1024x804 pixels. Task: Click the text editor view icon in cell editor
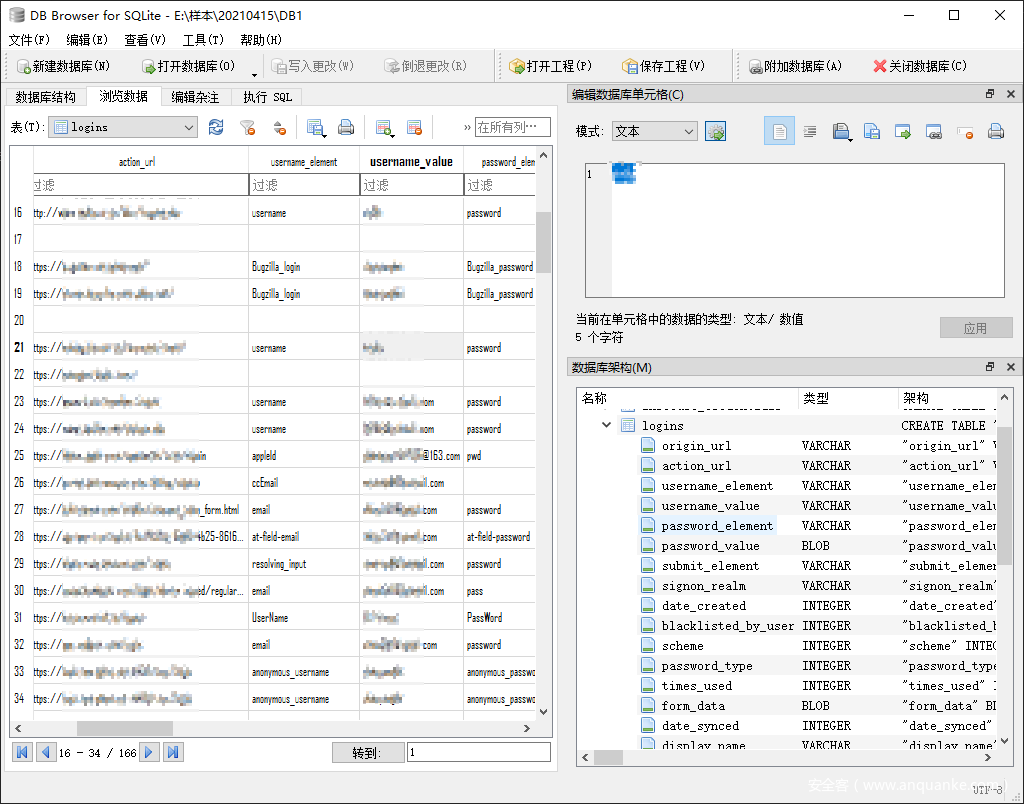coord(779,131)
